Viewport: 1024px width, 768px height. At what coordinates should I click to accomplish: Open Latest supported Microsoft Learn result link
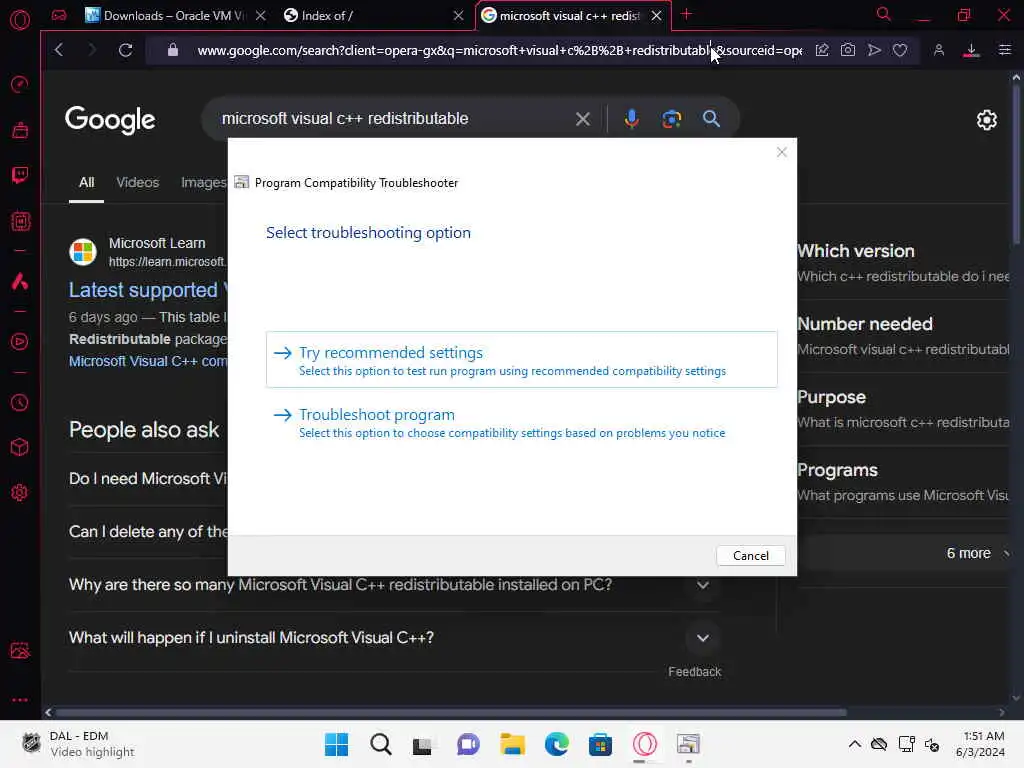tap(148, 290)
